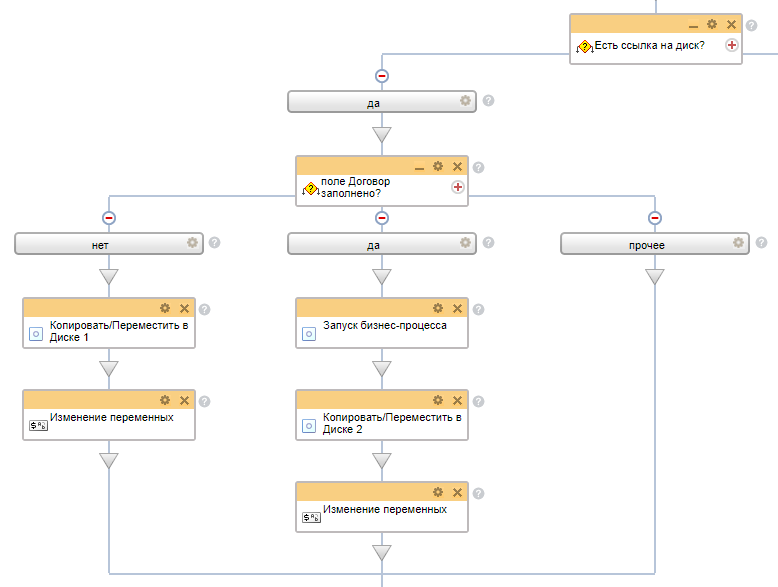This screenshot has width=778, height=587.
Task: Select the 'прочее' branch header
Action: coord(647,243)
